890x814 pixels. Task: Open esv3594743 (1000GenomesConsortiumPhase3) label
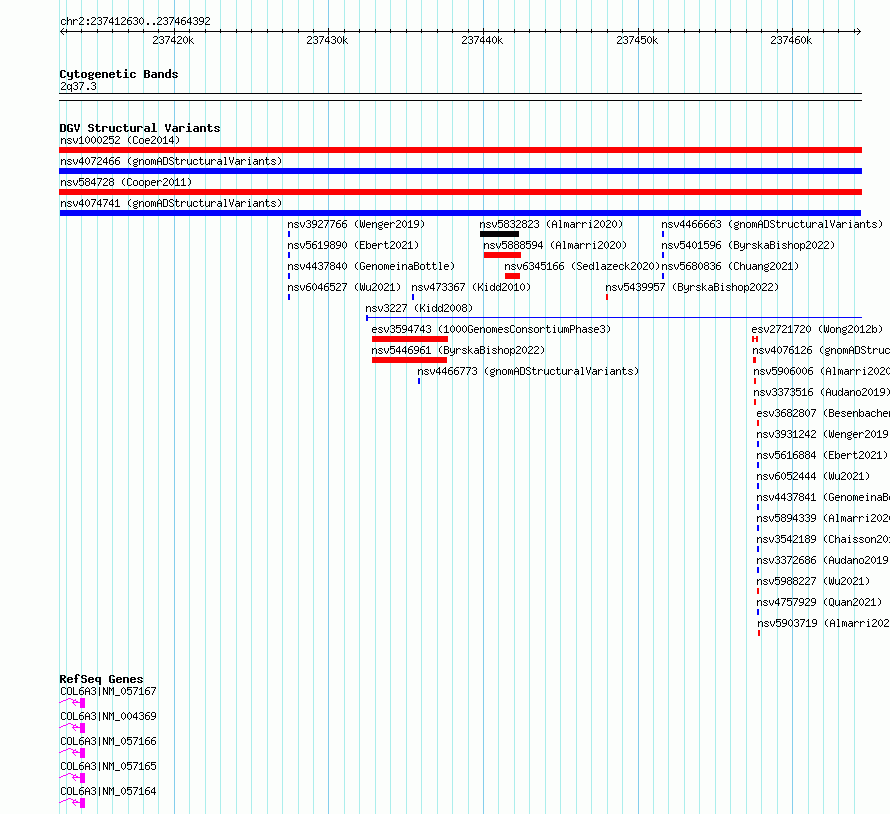(x=491, y=329)
